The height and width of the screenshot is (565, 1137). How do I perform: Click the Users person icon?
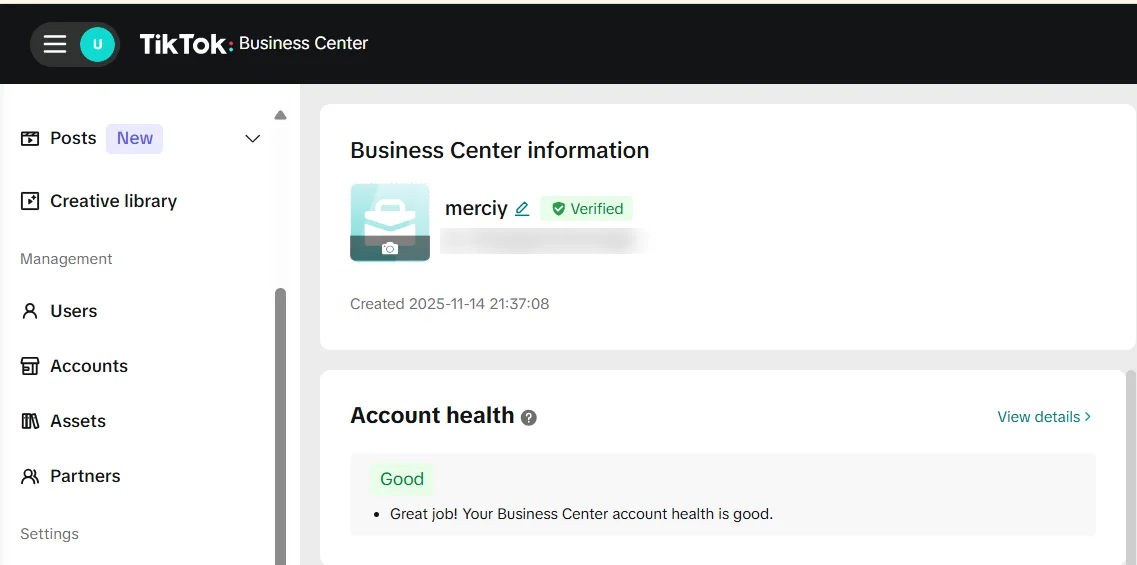30,311
